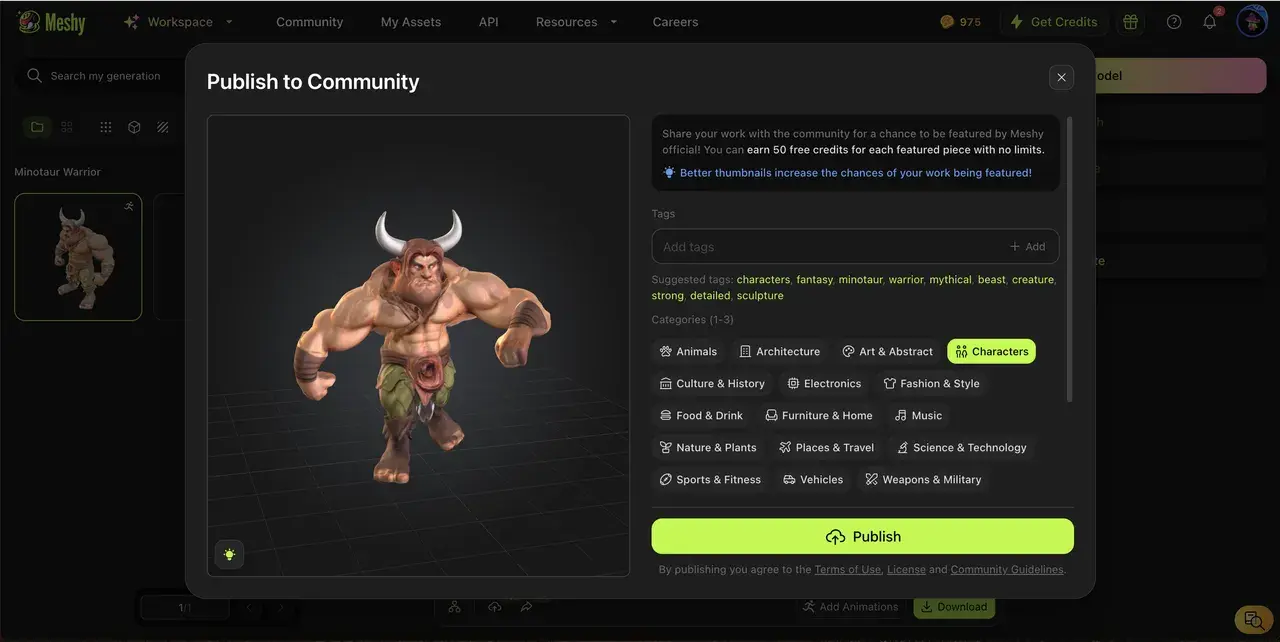Go to the Community page
The height and width of the screenshot is (642, 1280).
tap(309, 21)
